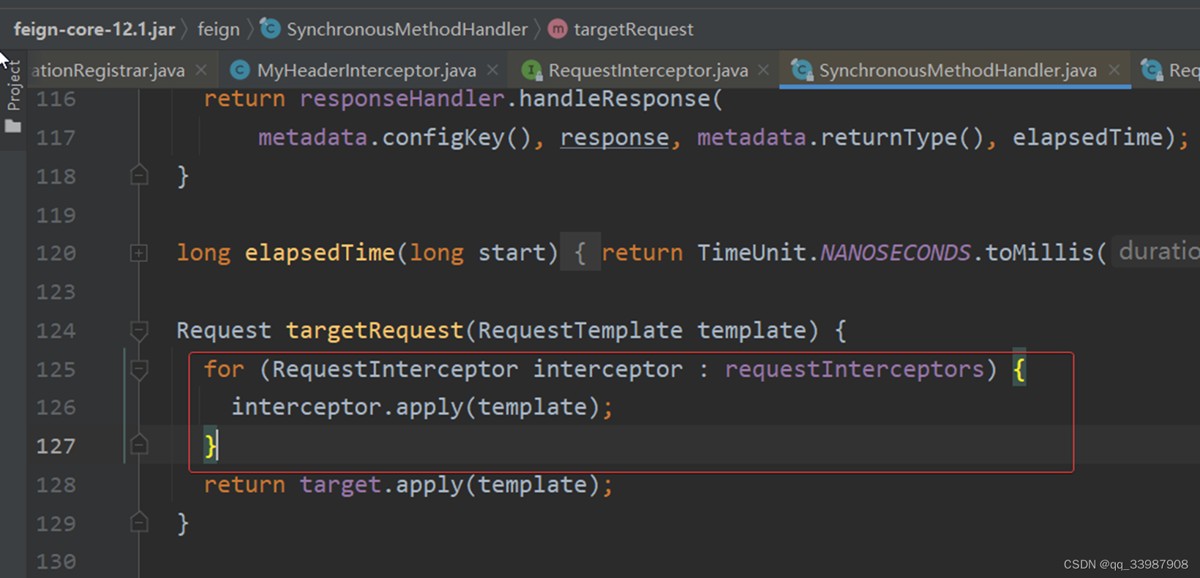Switch to the RequestInterceptor.java tab
Screen dimensions: 1200x578
pos(647,70)
